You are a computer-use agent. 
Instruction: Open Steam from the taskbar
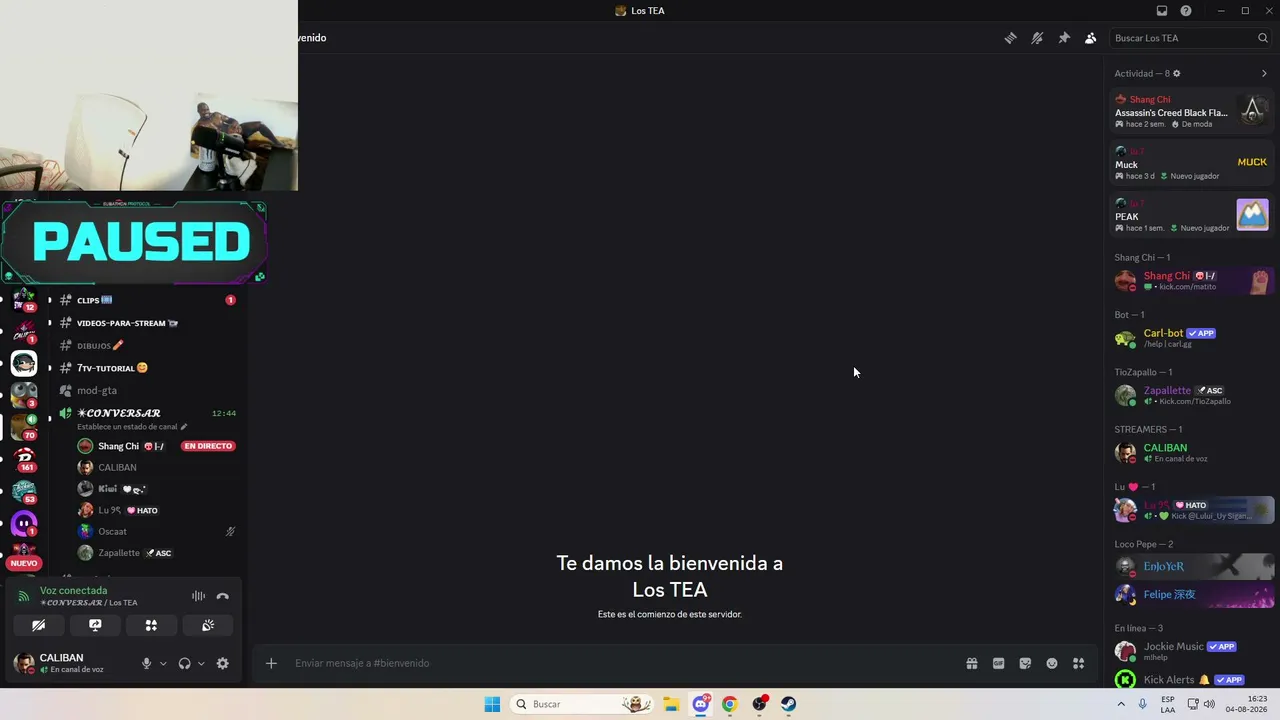point(789,704)
